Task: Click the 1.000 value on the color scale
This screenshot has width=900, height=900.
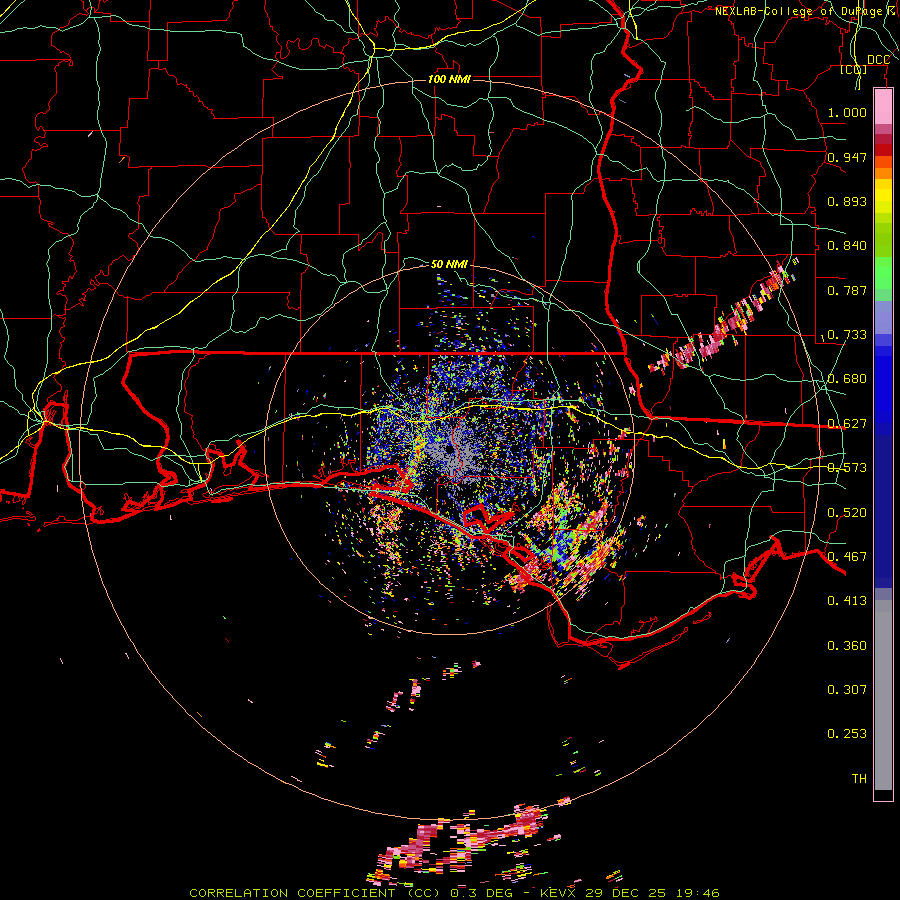Action: tap(847, 112)
